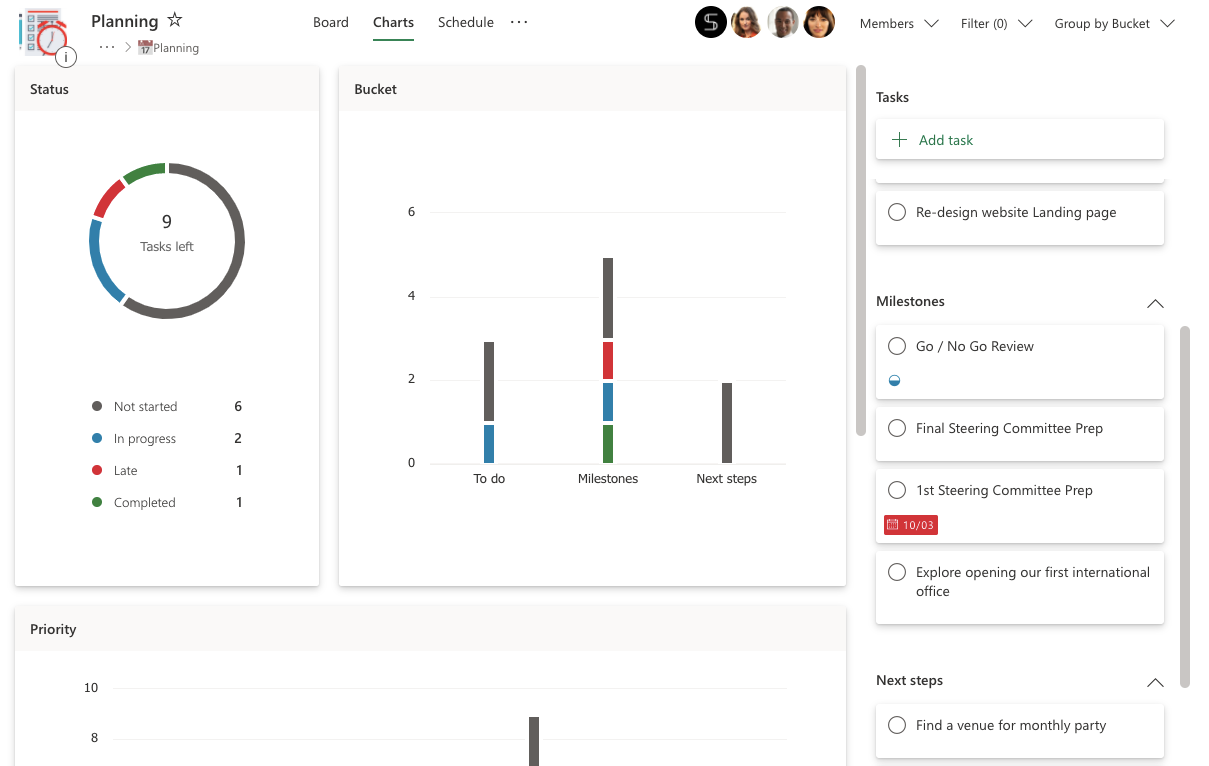Click the Not started legend dot
The image size is (1209, 766).
97,407
